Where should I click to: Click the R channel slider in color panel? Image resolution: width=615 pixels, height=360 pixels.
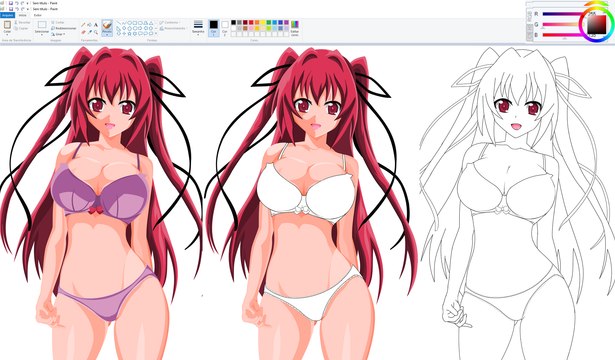click(x=562, y=14)
